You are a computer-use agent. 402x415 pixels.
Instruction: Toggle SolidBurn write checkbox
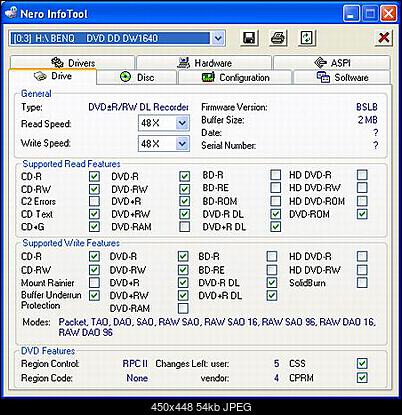pyautogui.click(x=362, y=283)
